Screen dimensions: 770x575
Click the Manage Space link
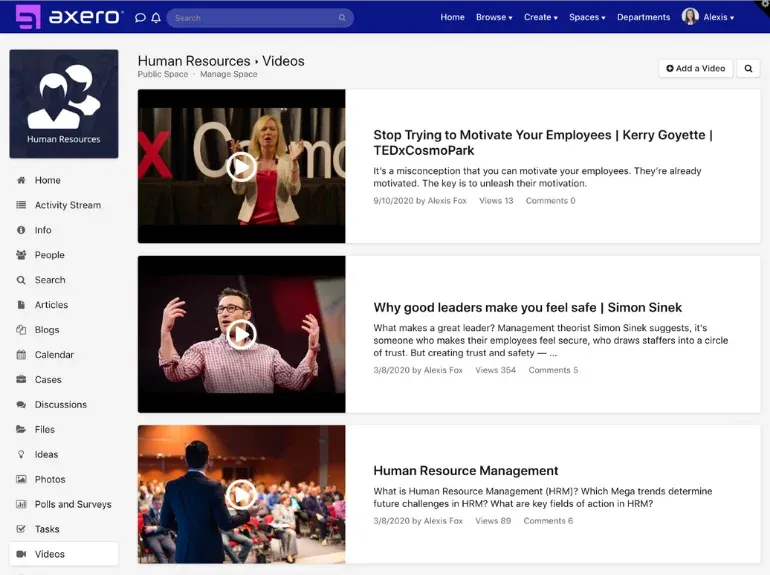pos(228,74)
